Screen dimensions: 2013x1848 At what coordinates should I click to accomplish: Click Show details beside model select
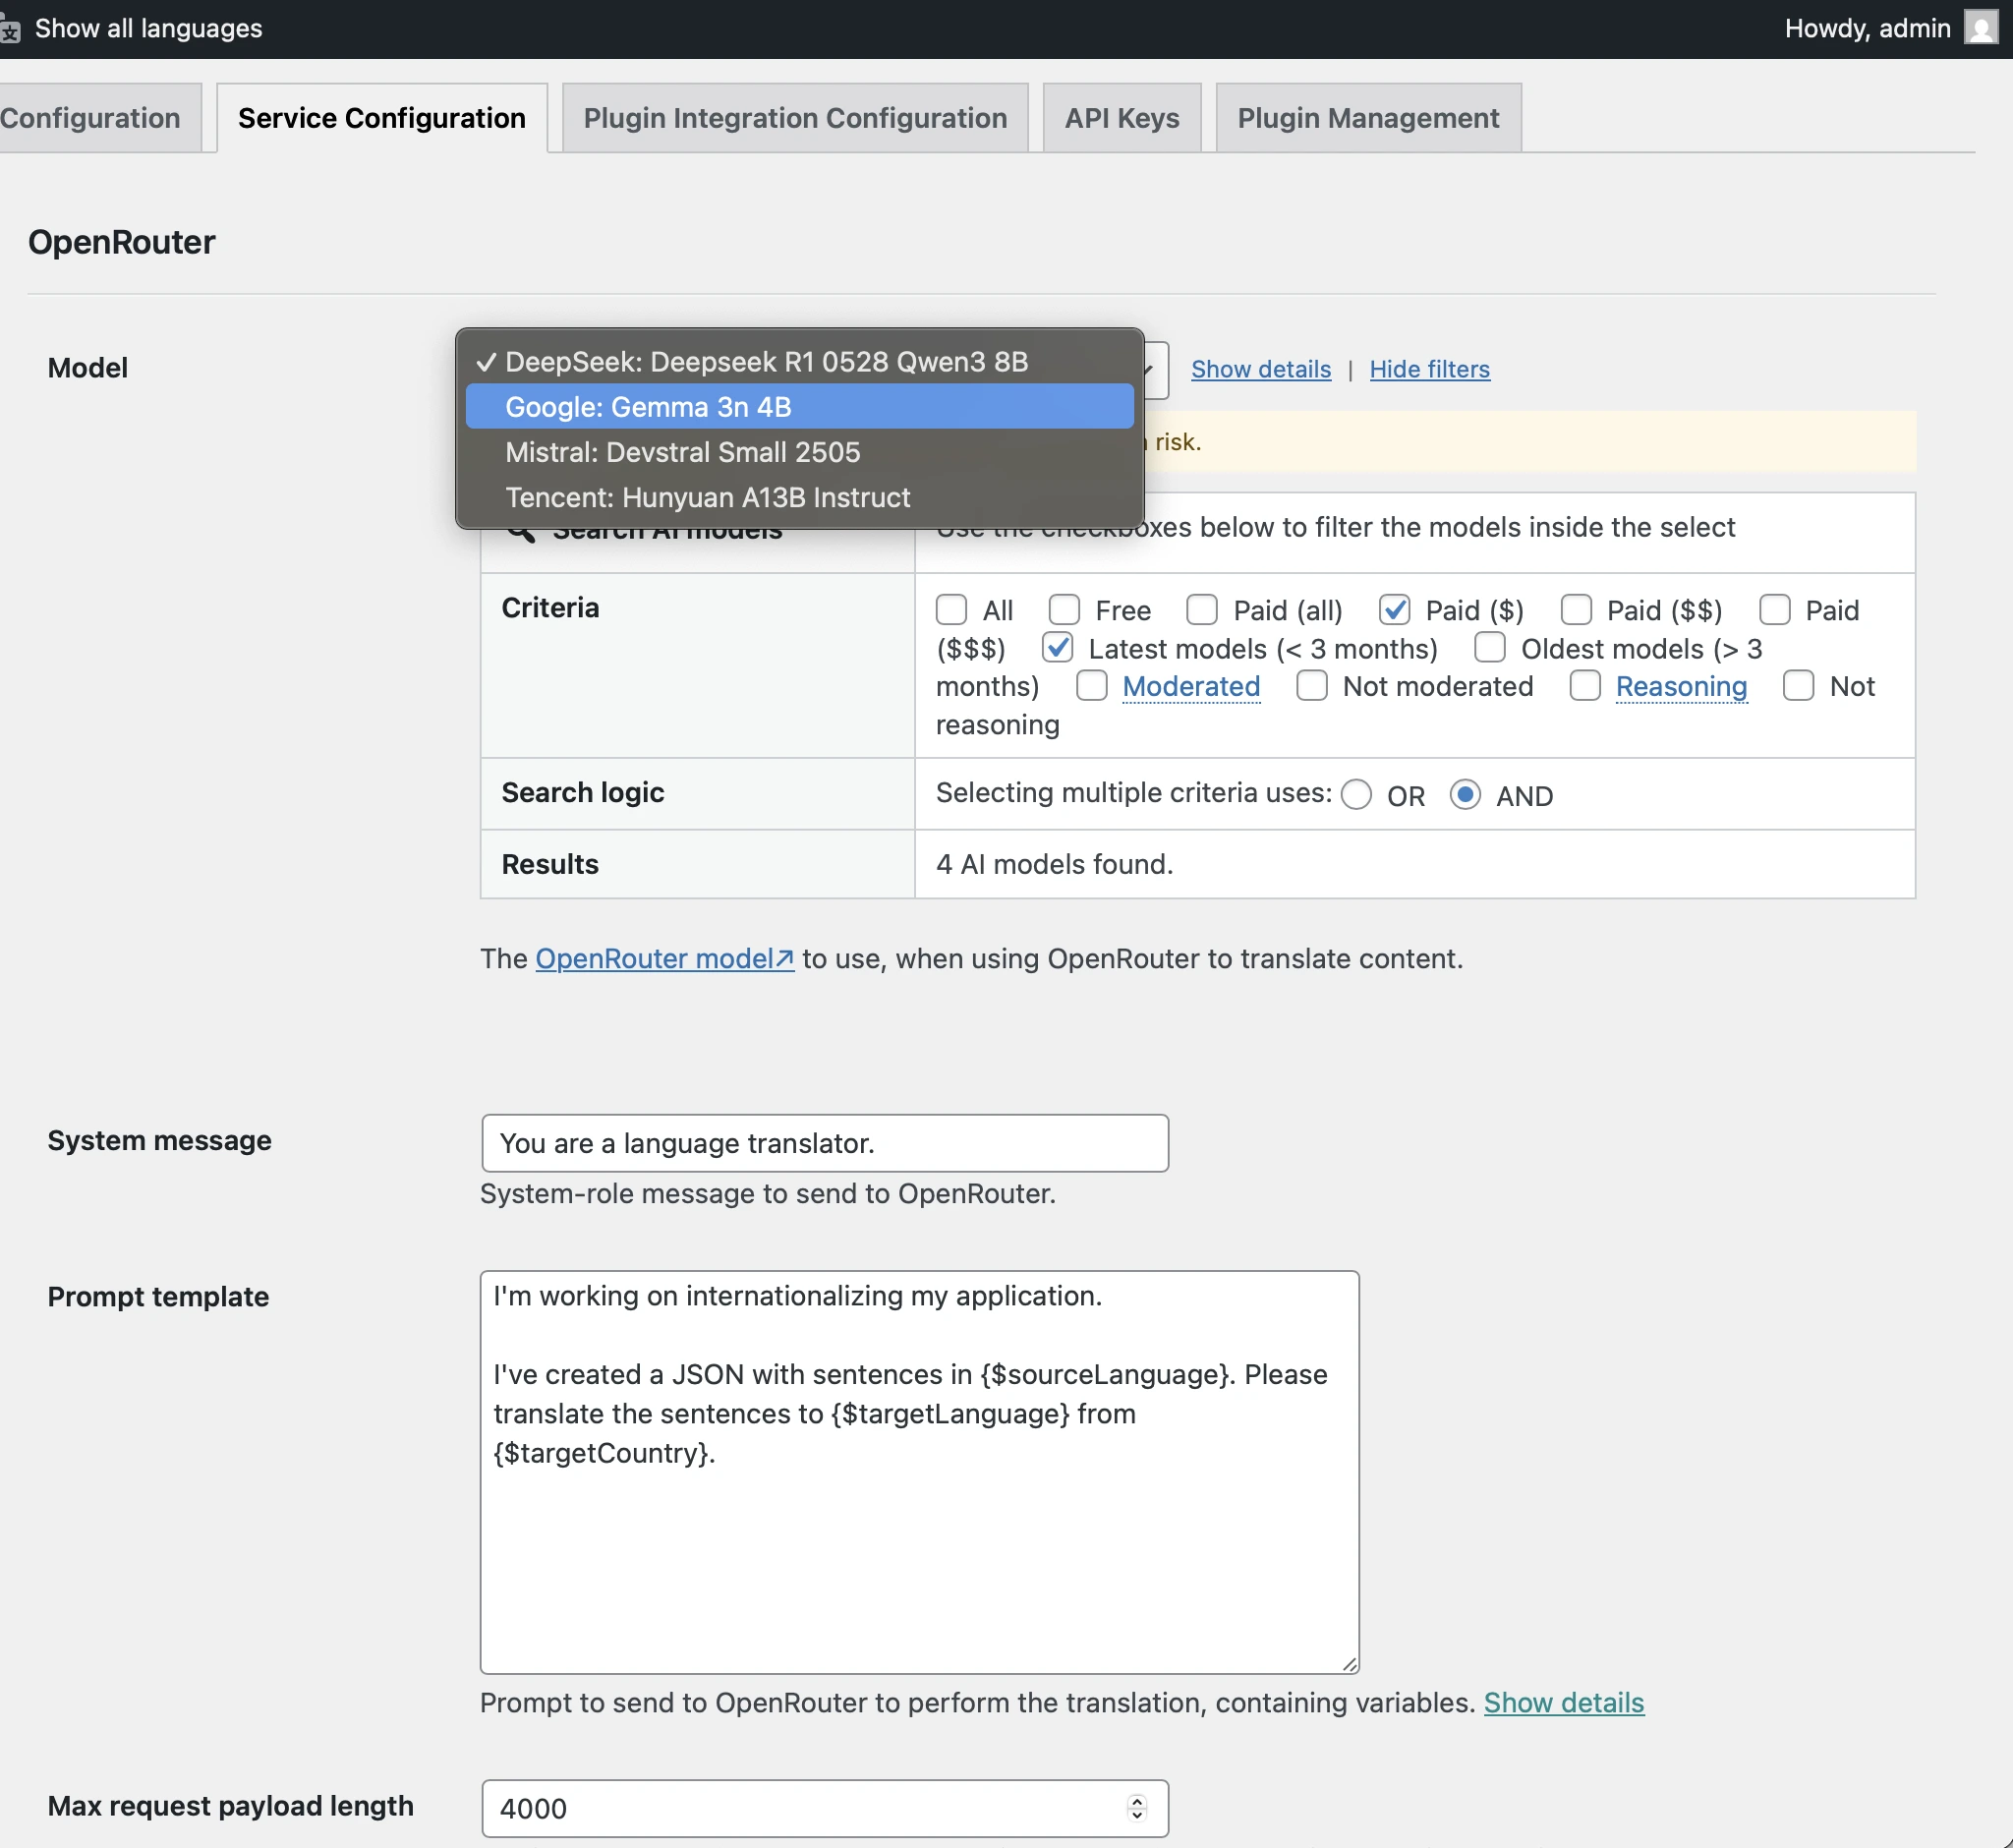(1260, 369)
